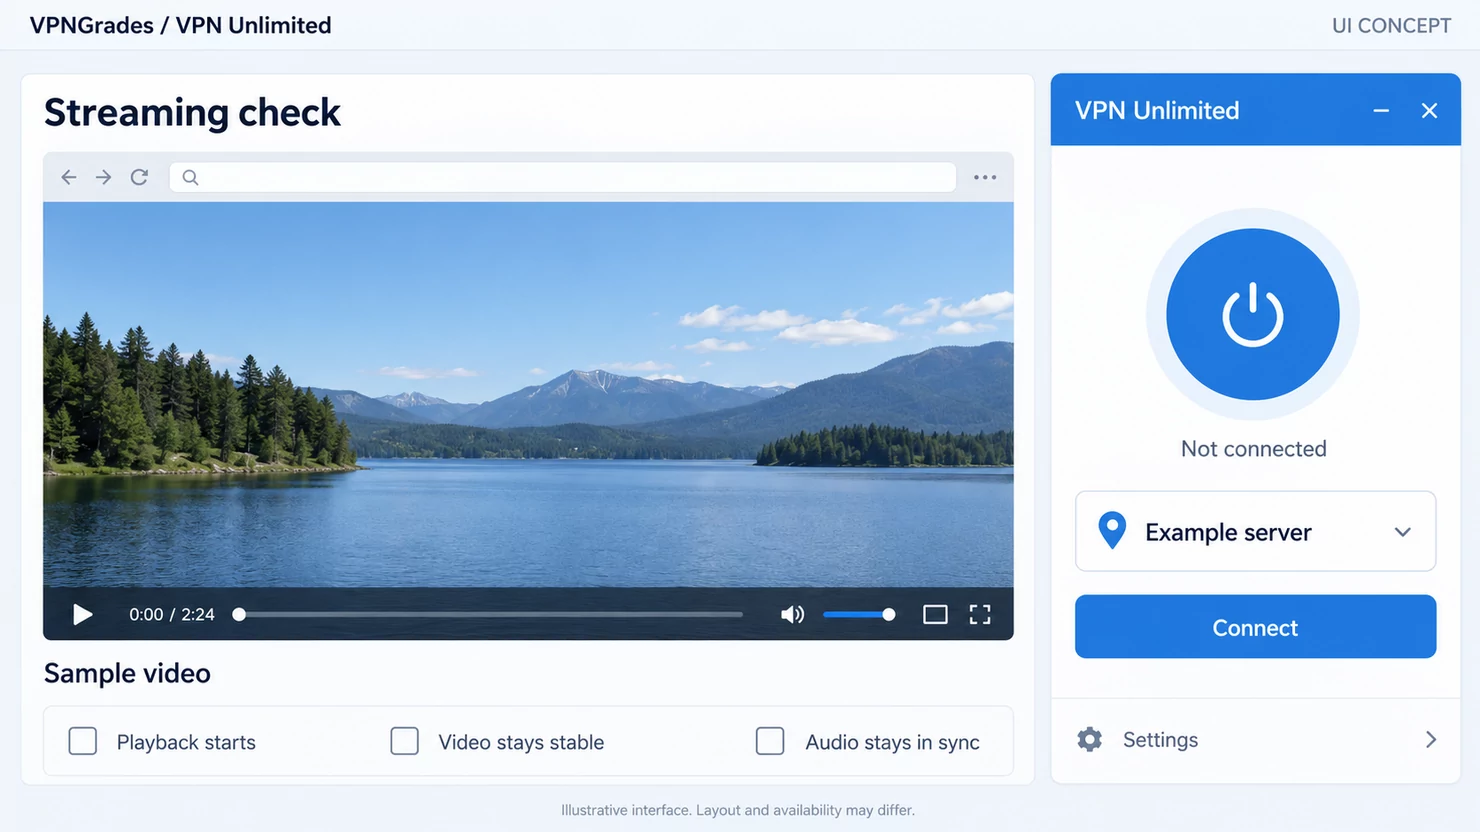
Task: Click the lake video frame
Action: [x=528, y=394]
